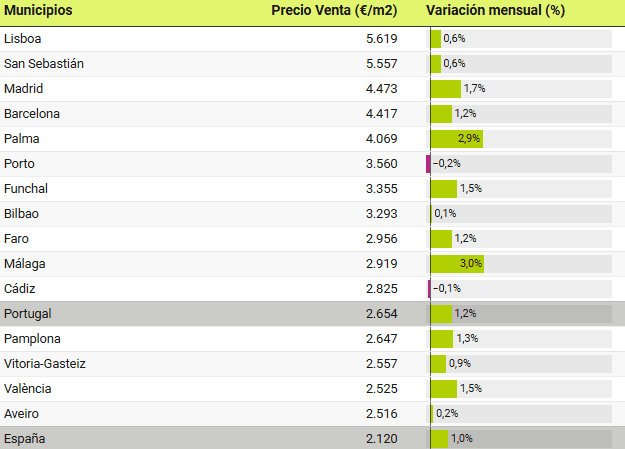Select the Porto municipality name
The width and height of the screenshot is (625, 449).
[21, 163]
